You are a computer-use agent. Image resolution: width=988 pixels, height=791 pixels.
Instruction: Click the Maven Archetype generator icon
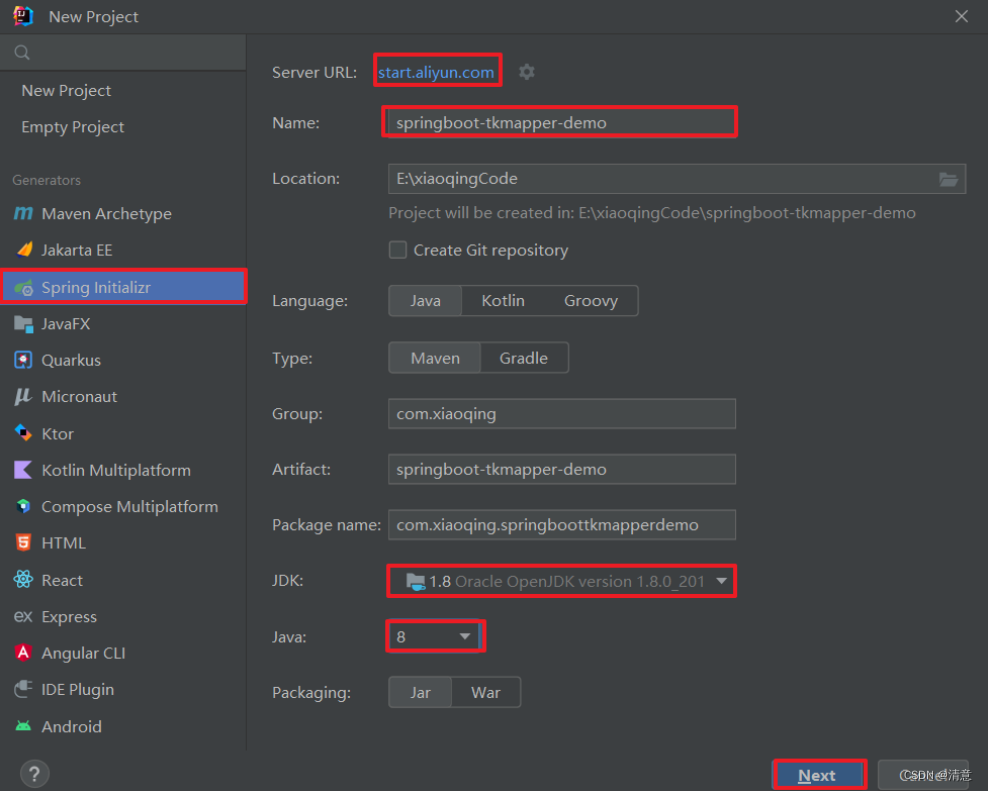23,214
